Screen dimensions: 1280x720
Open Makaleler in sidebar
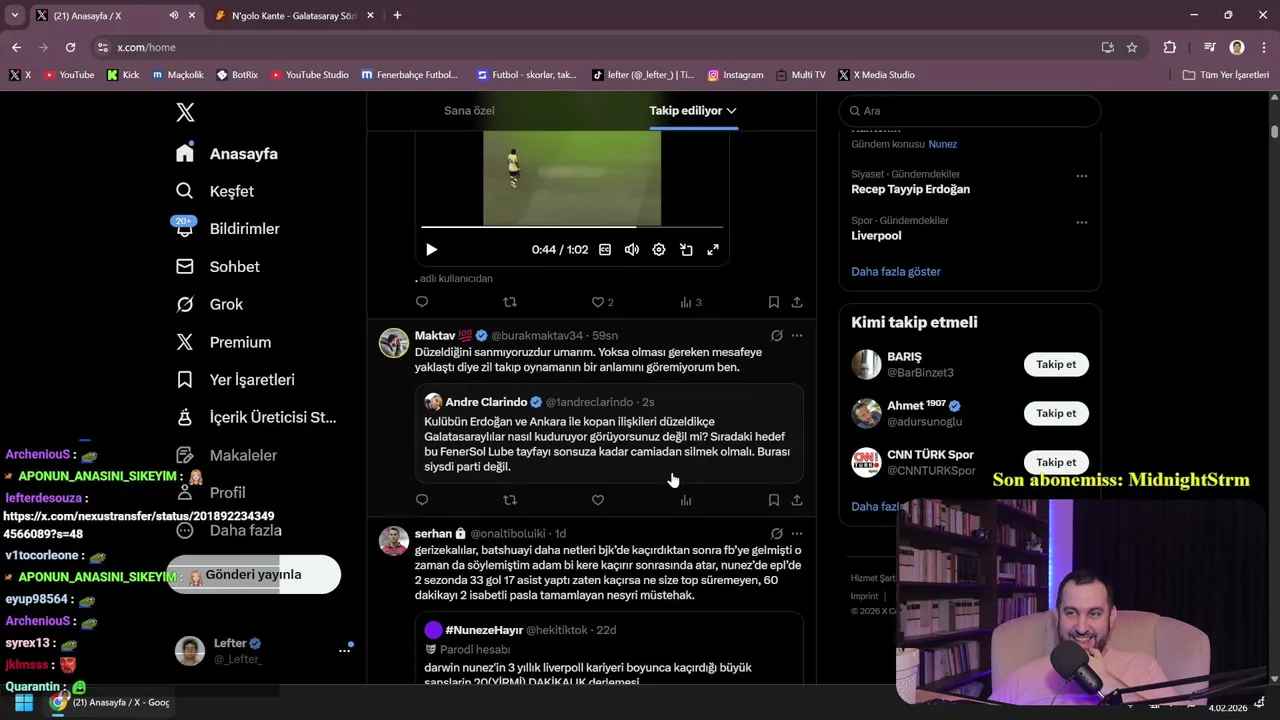225,455
